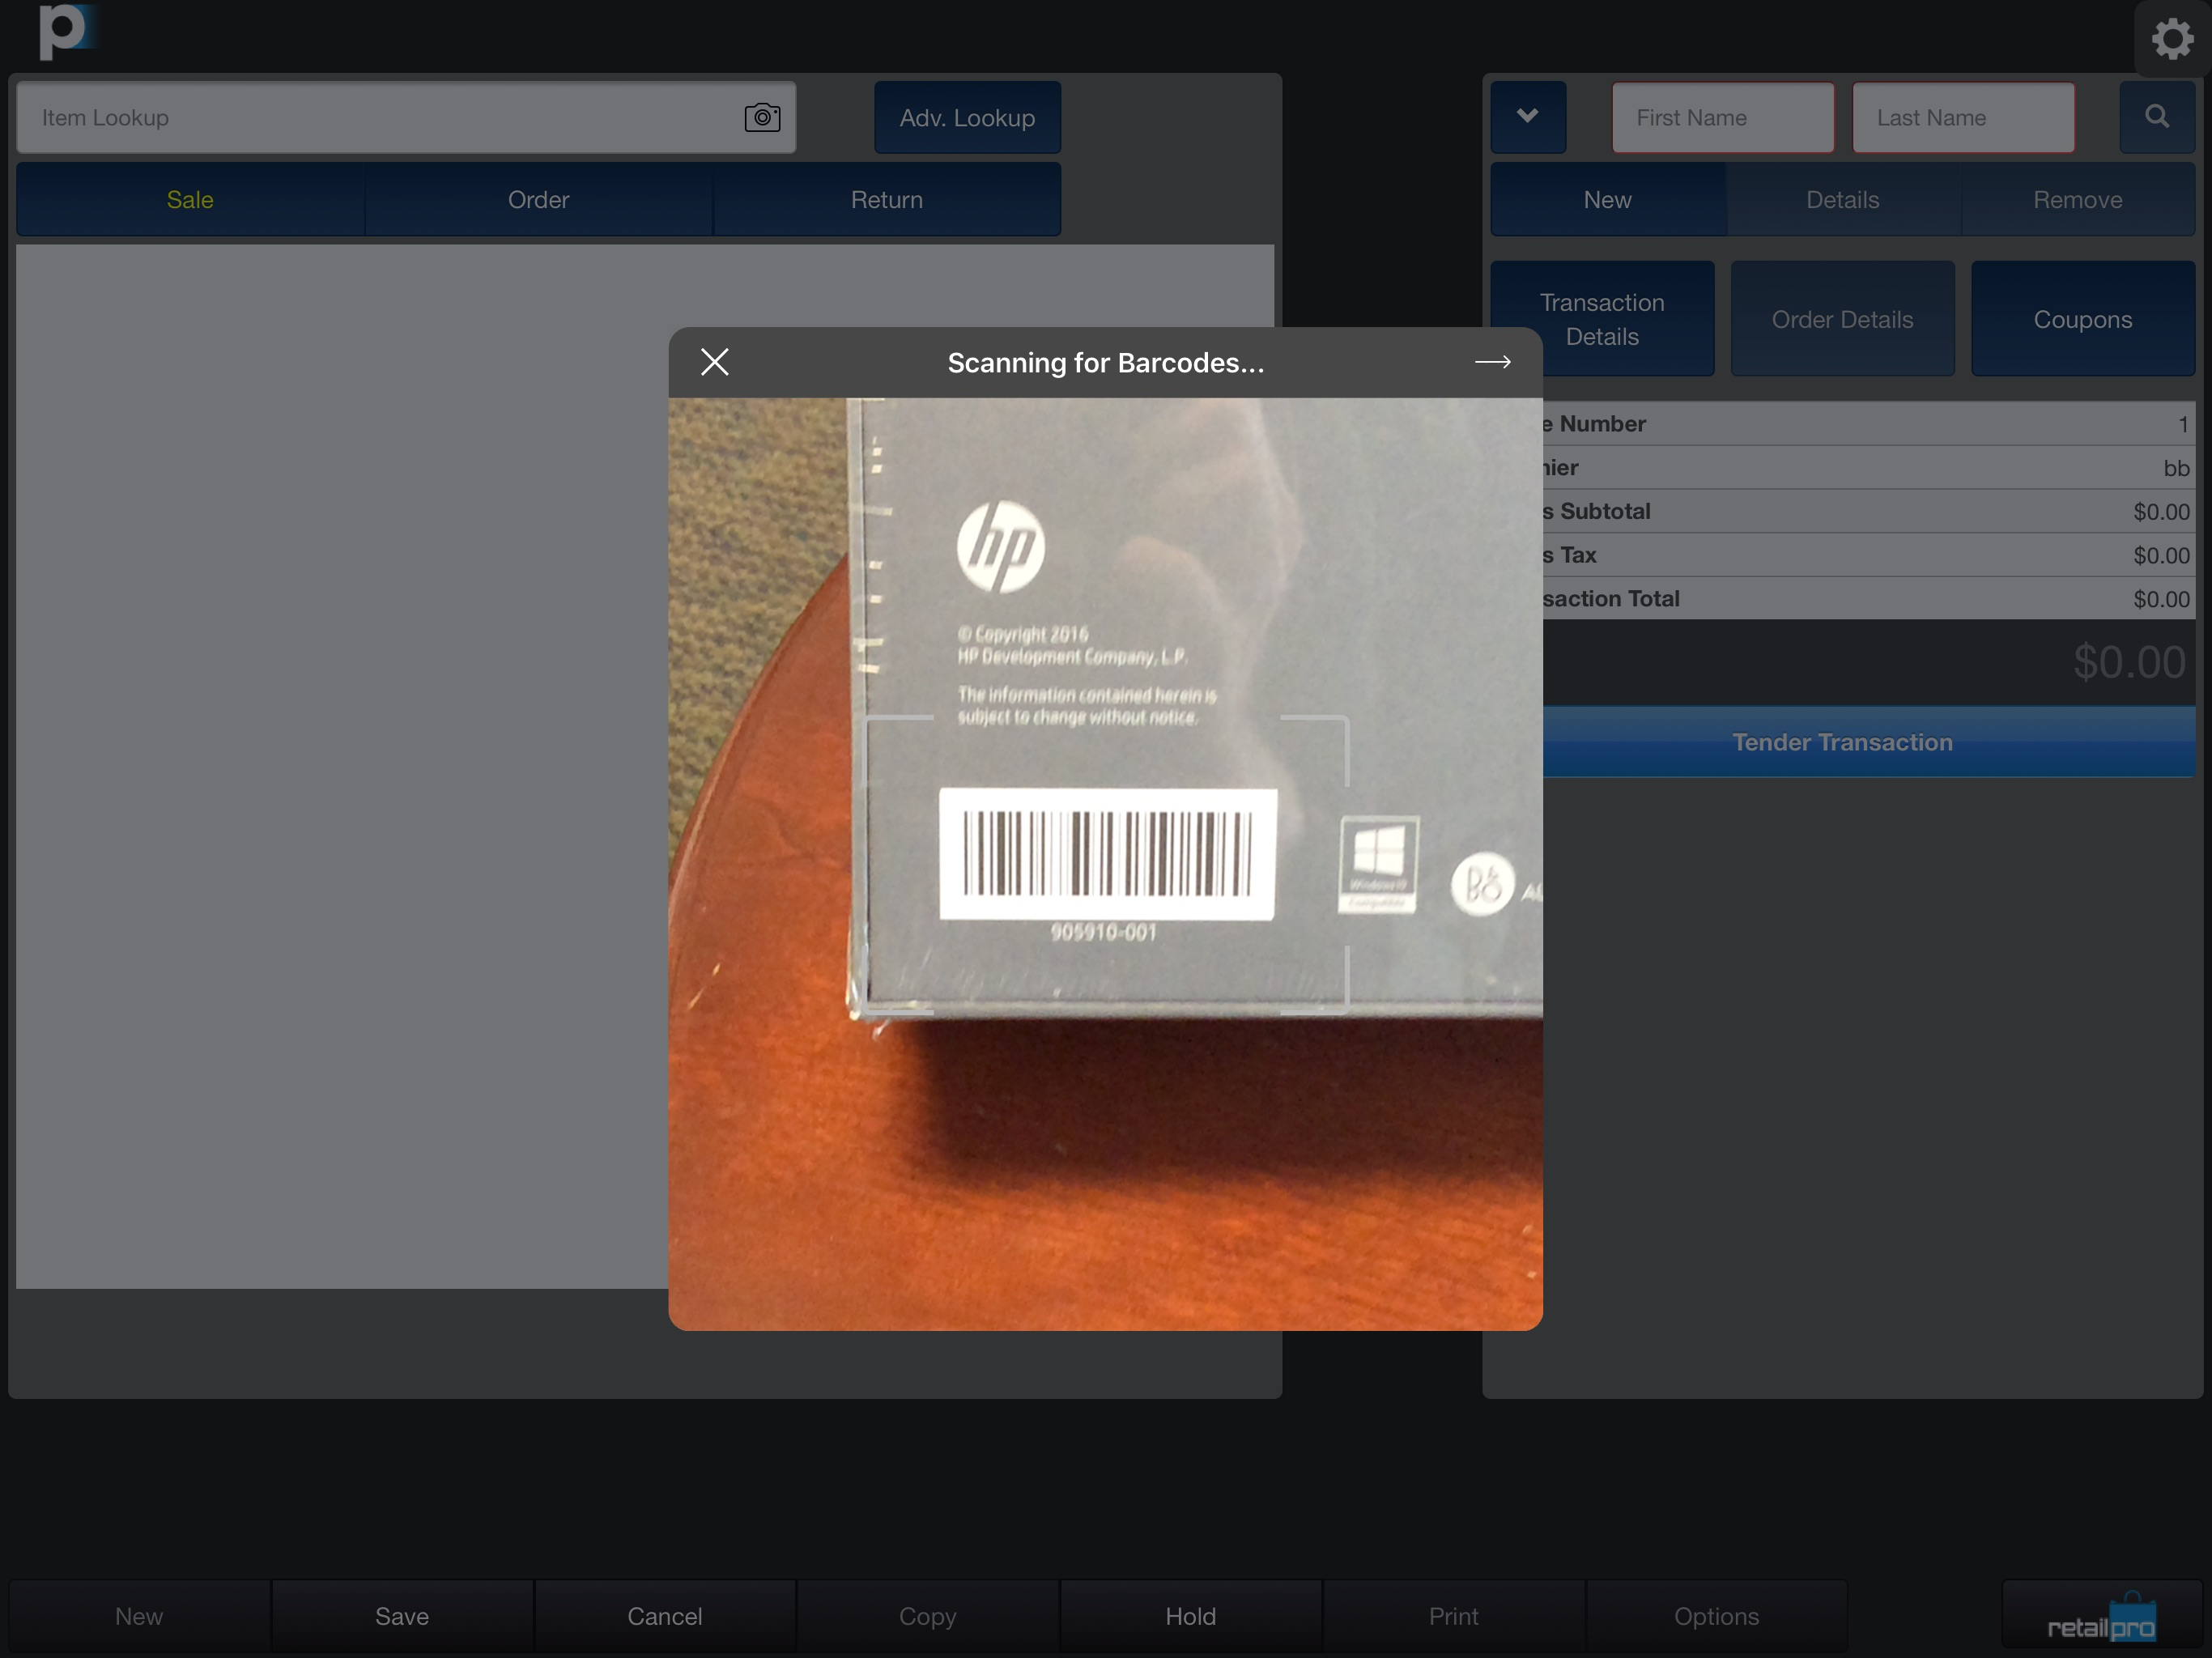Viewport: 2212px width, 1658px height.
Task: Click the Transaction Total $0.00 value
Action: click(x=2161, y=600)
